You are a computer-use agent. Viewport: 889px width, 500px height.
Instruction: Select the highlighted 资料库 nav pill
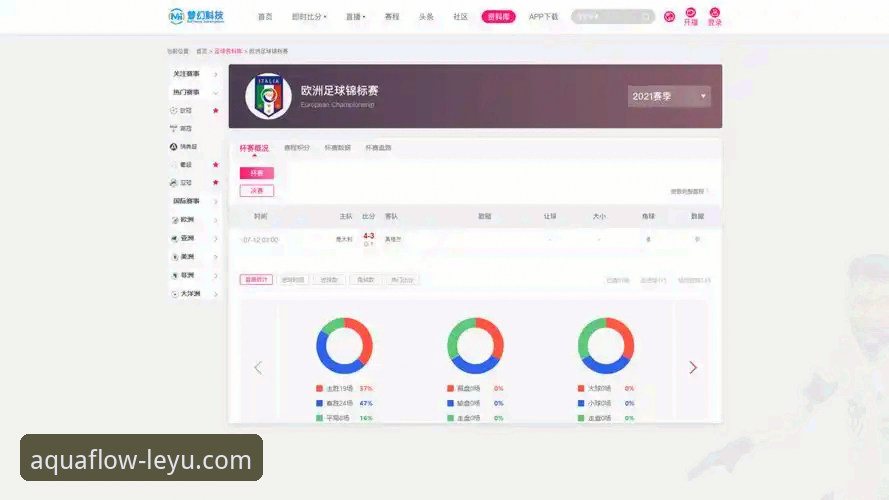tap(498, 17)
